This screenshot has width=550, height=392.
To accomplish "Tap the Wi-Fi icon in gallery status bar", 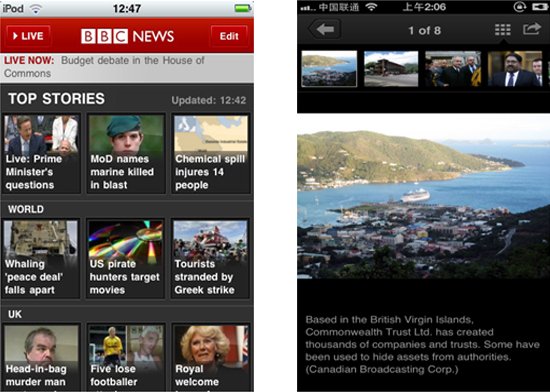I will [371, 7].
